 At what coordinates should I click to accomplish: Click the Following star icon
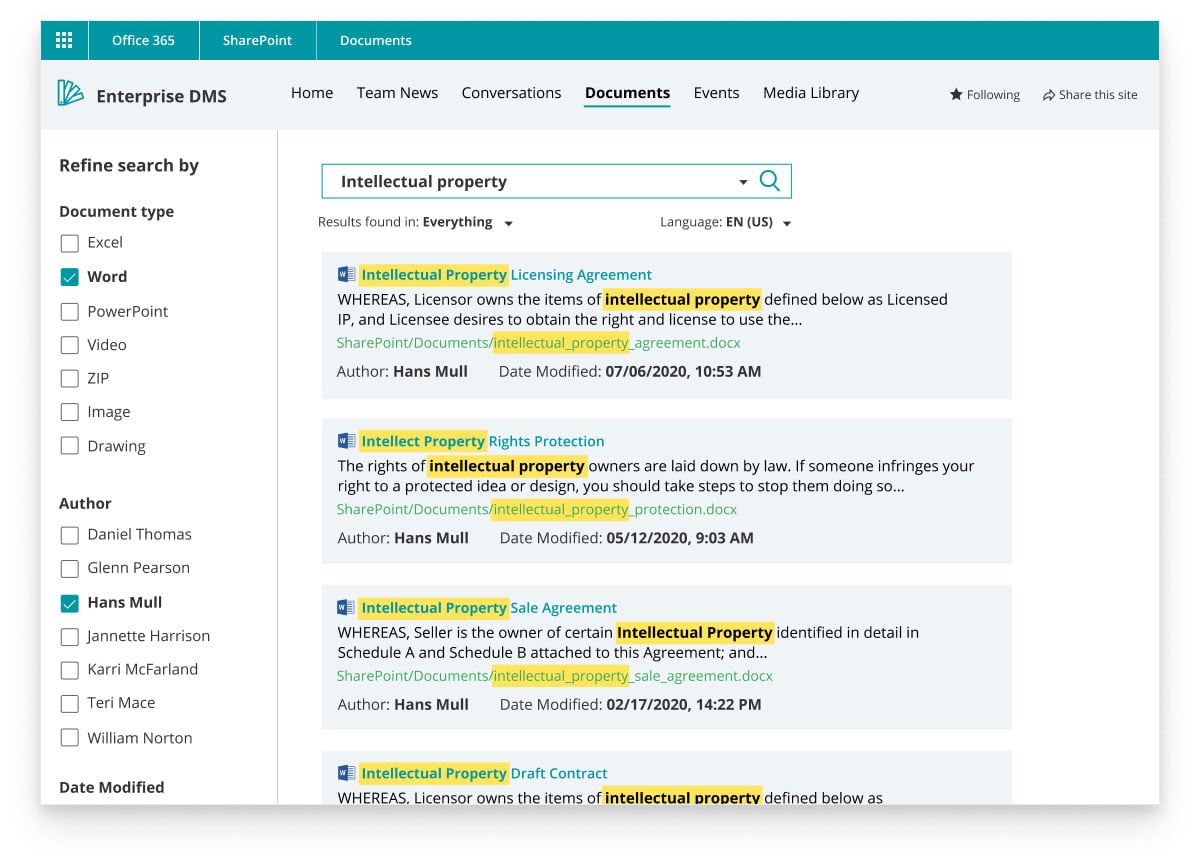(956, 95)
